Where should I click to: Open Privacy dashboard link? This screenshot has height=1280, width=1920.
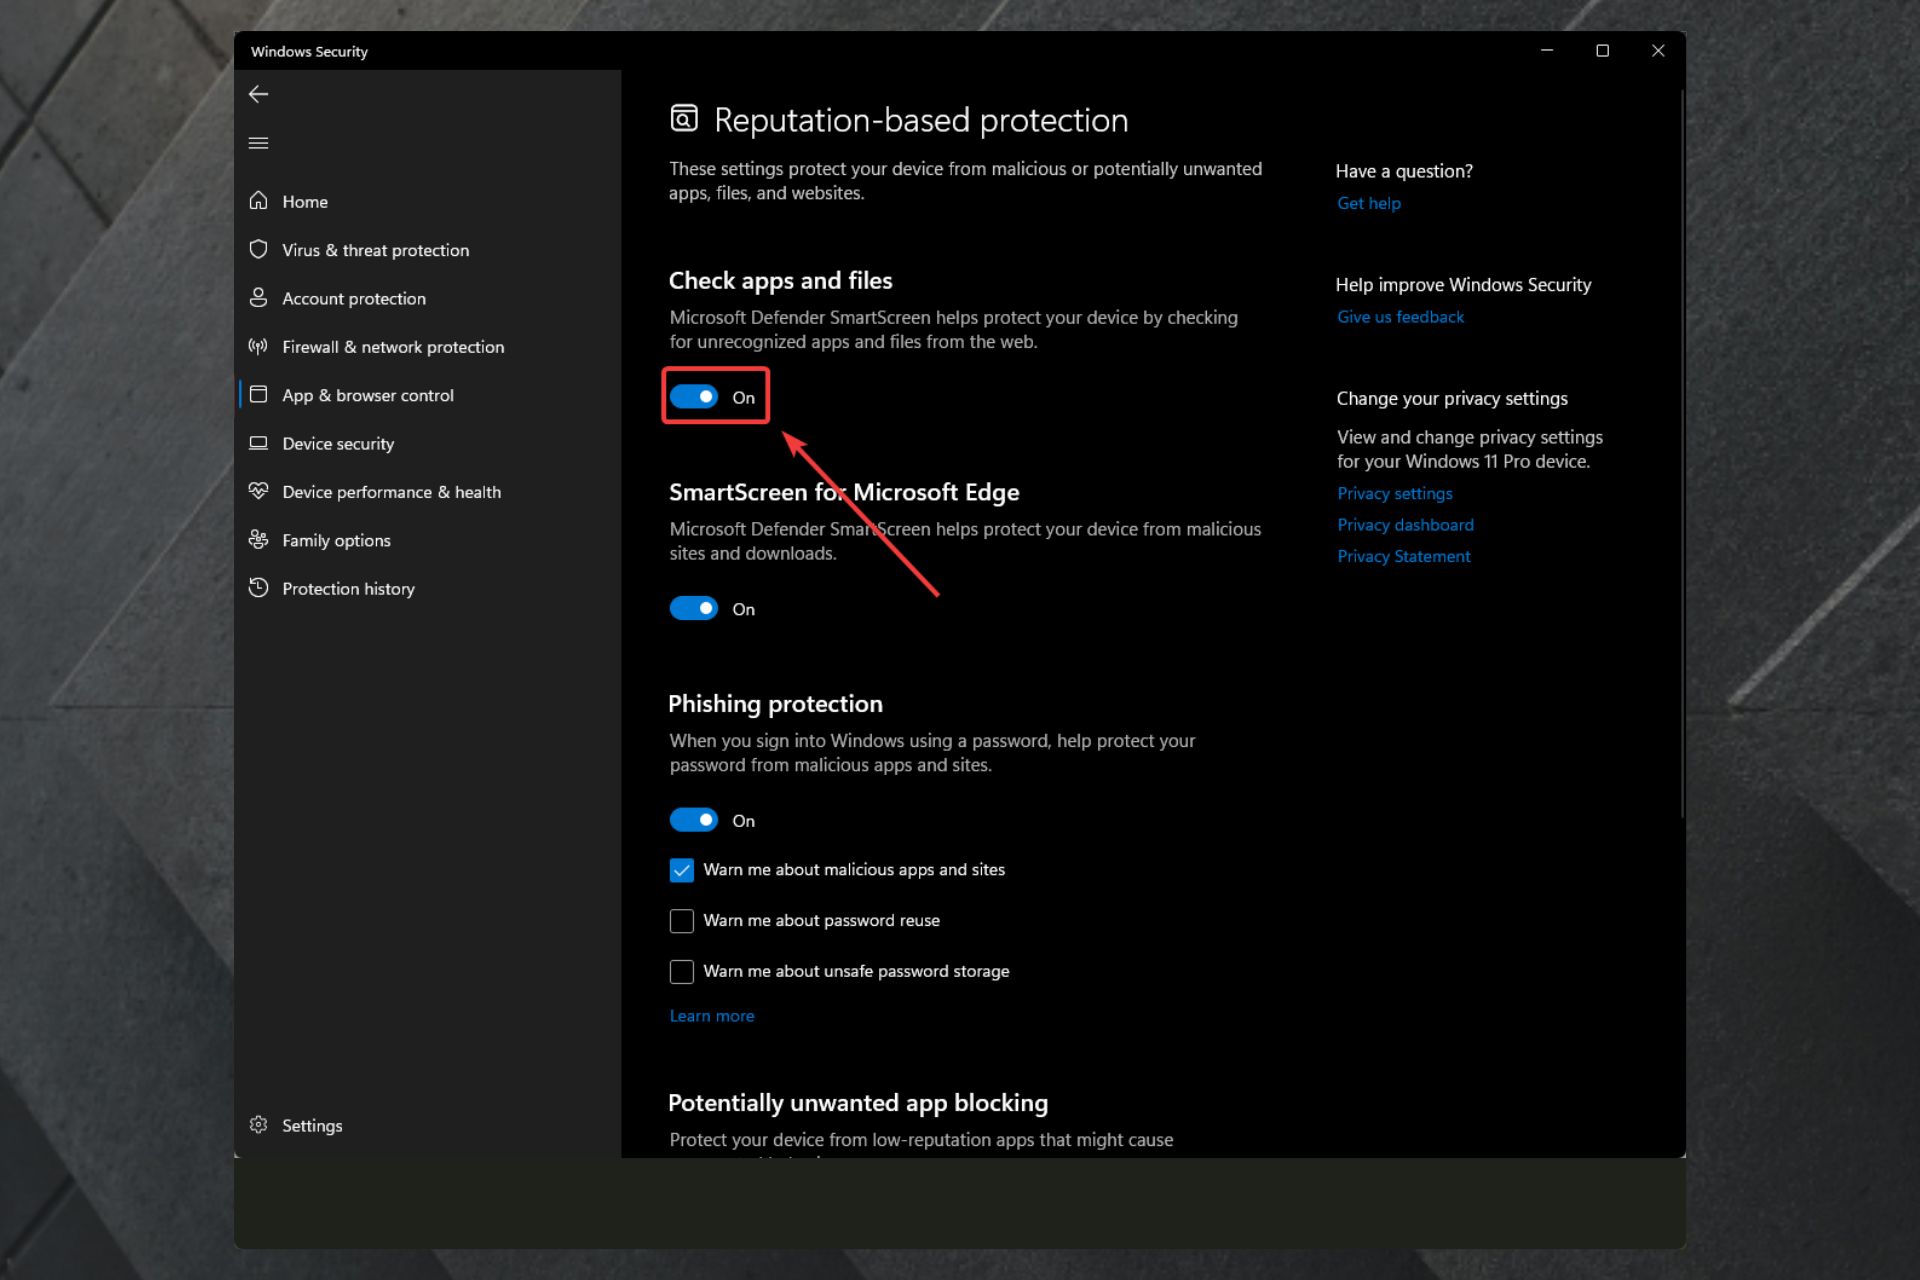pos(1405,525)
